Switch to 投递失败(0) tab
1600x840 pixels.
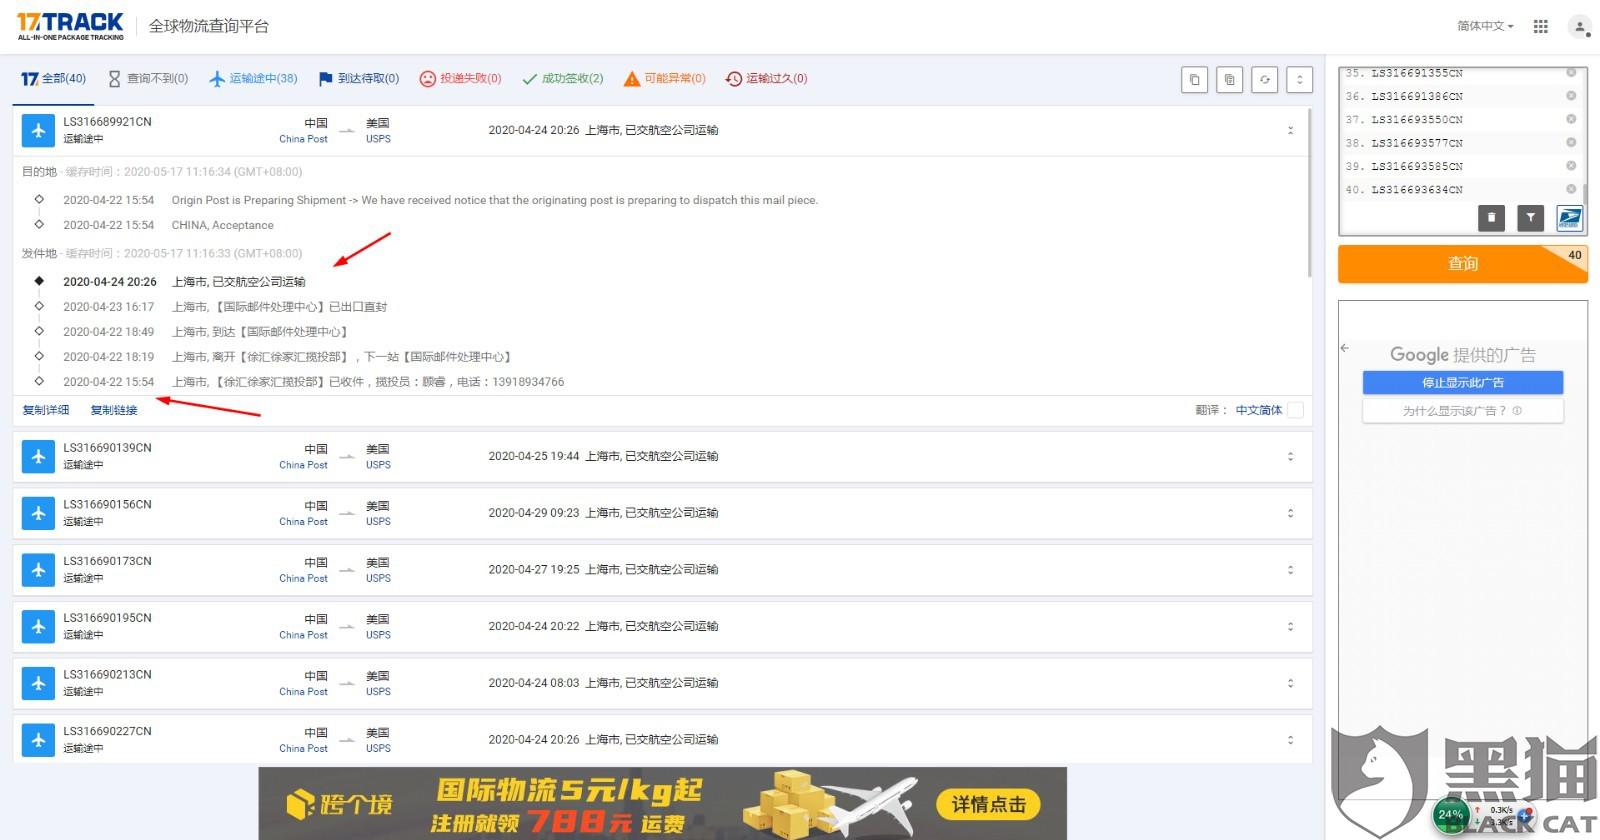tap(460, 79)
